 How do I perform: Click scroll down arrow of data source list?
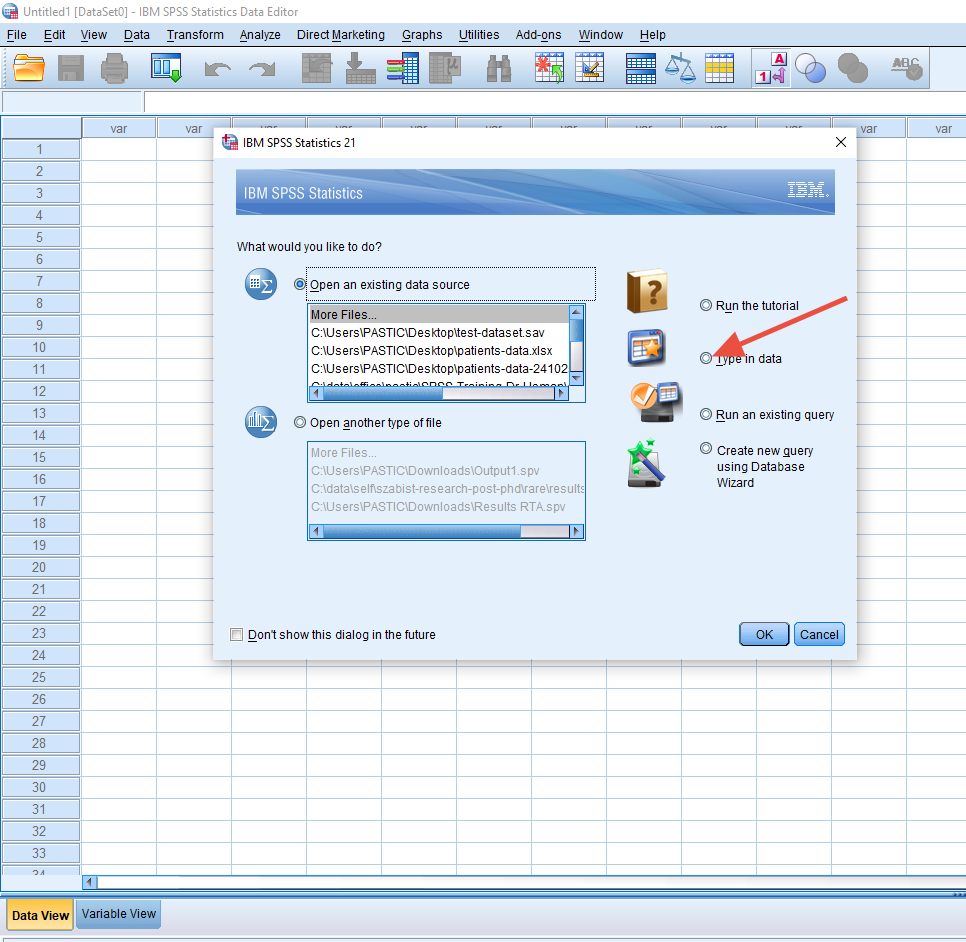[x=576, y=377]
